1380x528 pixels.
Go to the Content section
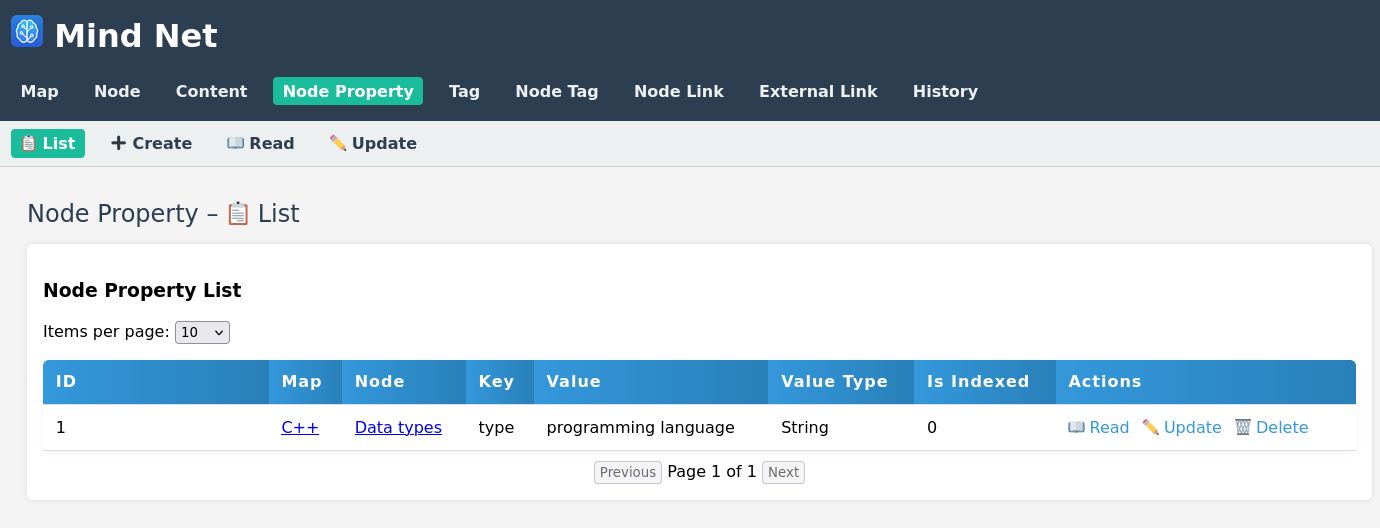click(211, 91)
